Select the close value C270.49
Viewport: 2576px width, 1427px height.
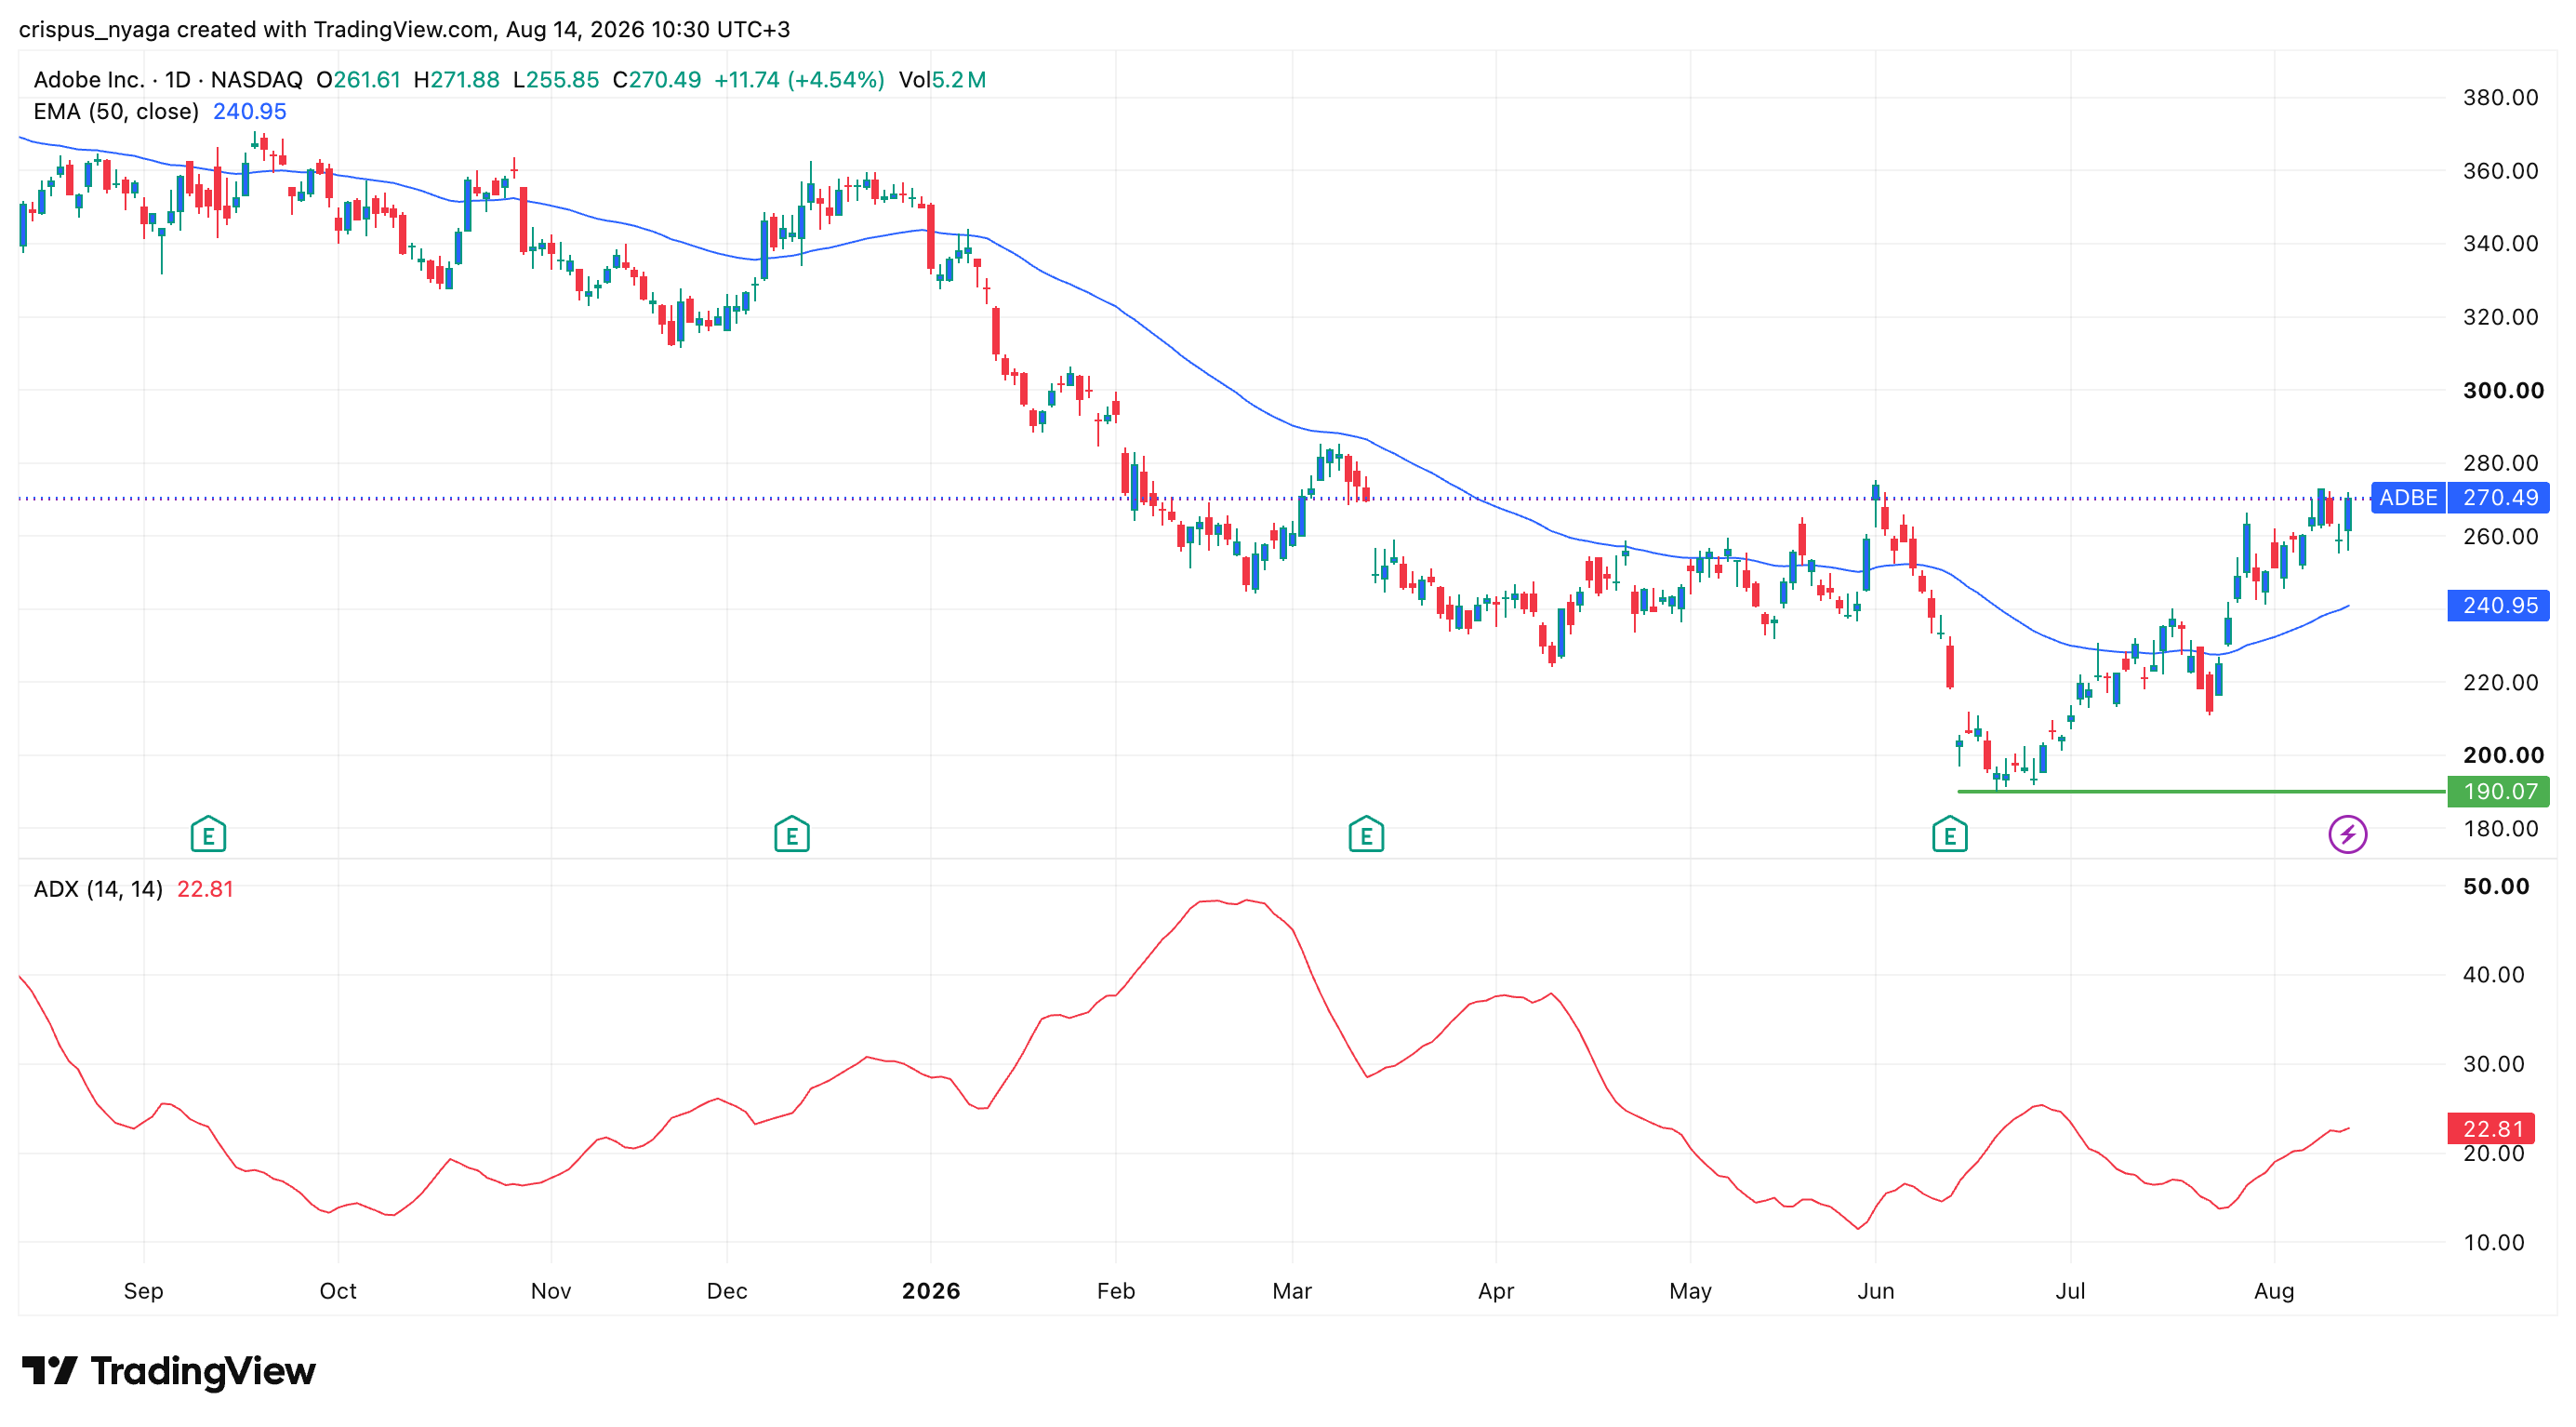(657, 80)
